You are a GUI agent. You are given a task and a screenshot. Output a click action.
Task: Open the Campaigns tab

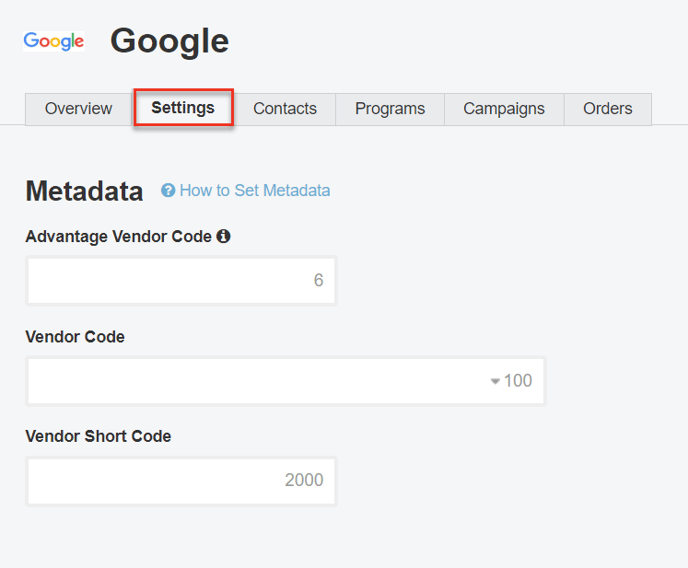[x=504, y=109]
